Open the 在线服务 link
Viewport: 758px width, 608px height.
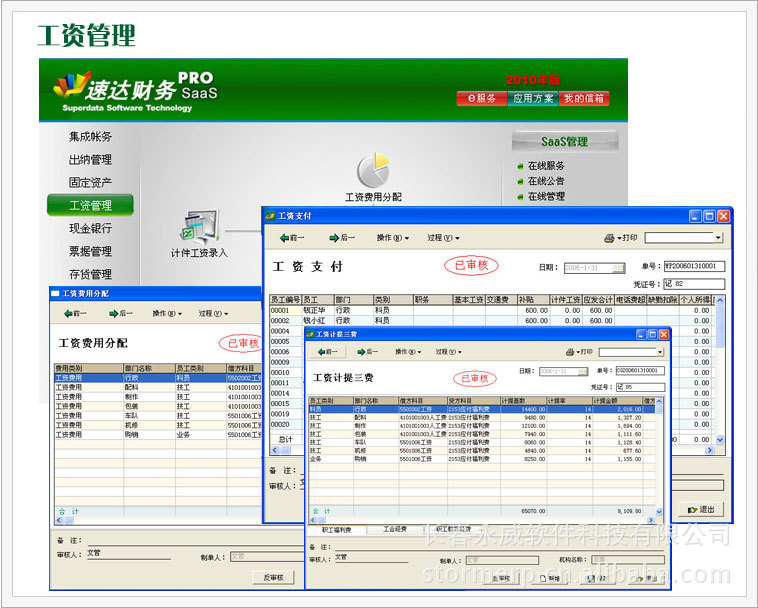[x=546, y=166]
